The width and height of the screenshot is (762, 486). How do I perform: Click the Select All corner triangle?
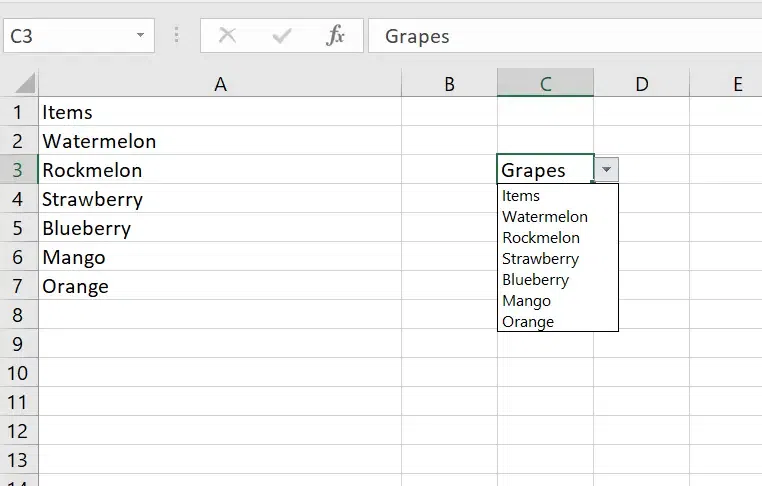[x=24, y=83]
